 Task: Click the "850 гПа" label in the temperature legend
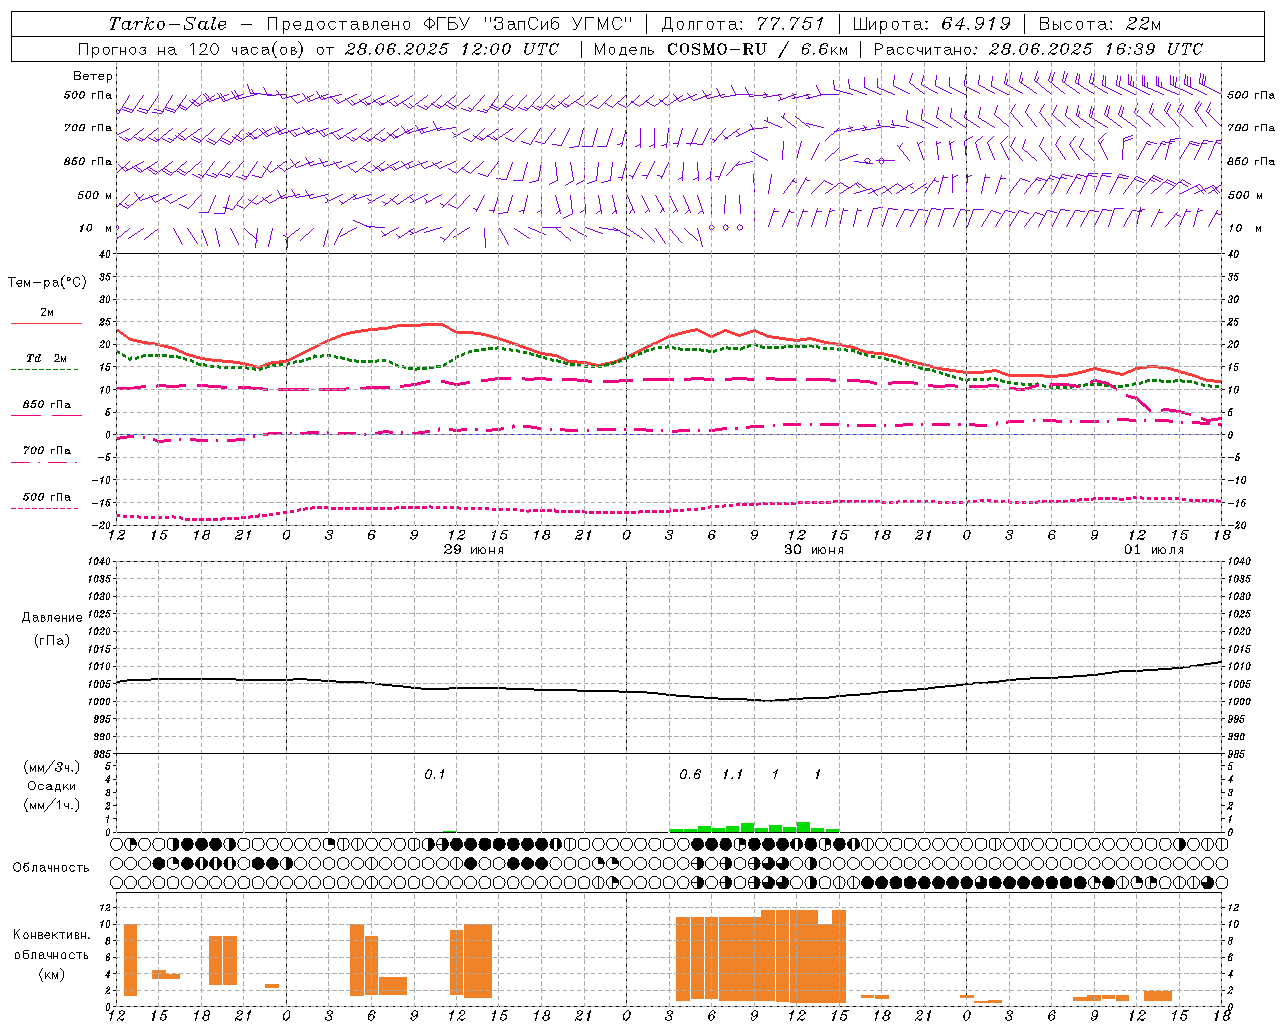tap(46, 404)
